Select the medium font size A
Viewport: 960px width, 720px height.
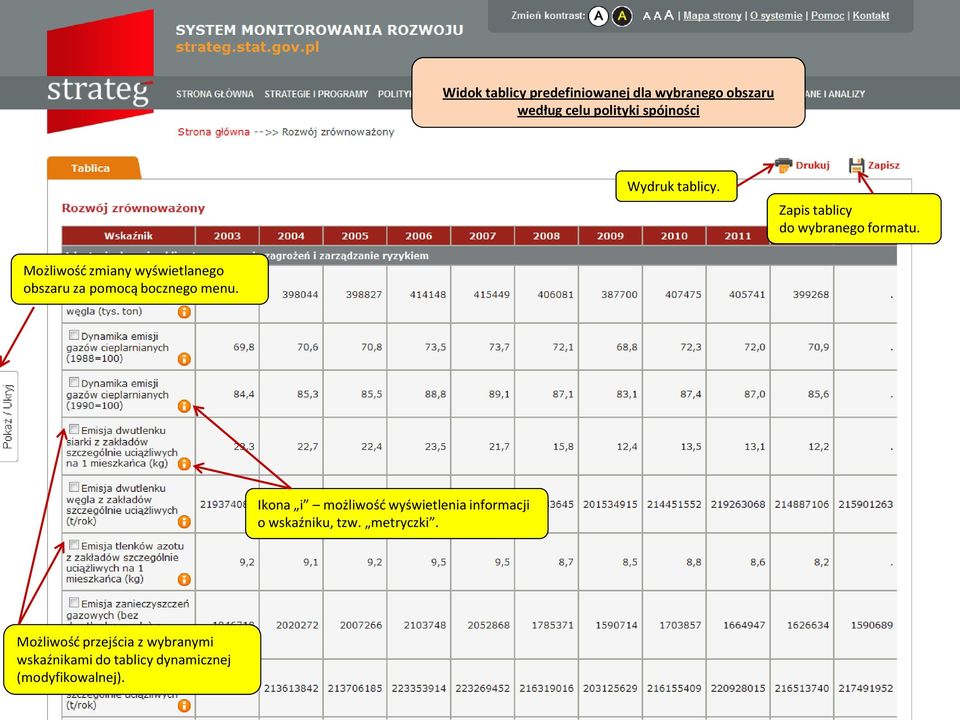click(657, 16)
